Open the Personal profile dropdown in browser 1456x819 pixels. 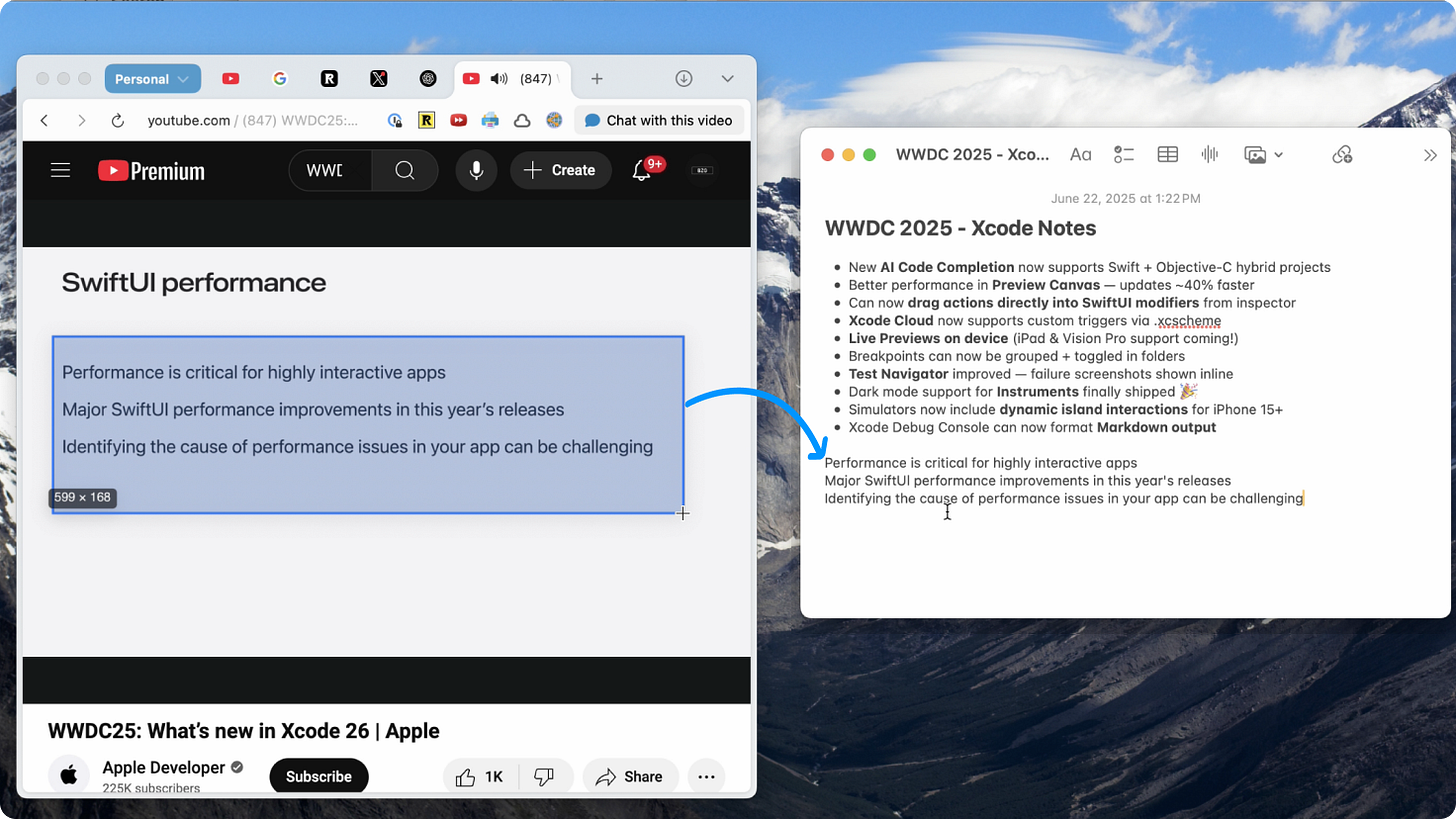152,79
